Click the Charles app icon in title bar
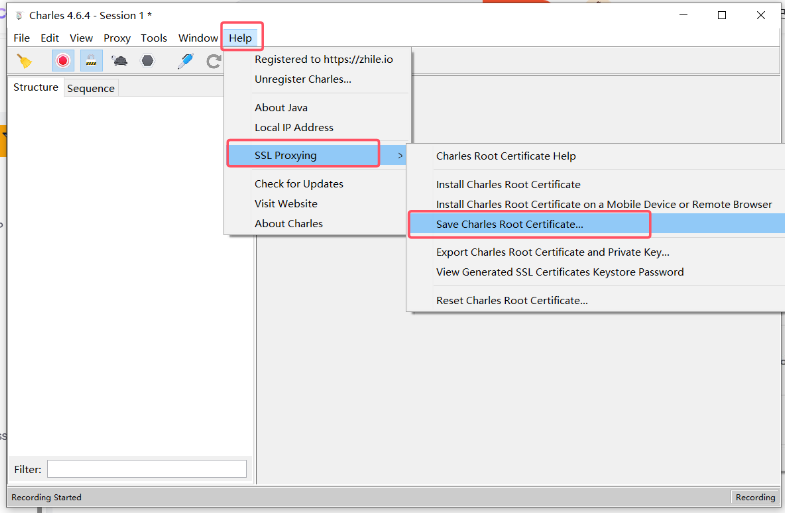The image size is (785, 513). [x=19, y=16]
